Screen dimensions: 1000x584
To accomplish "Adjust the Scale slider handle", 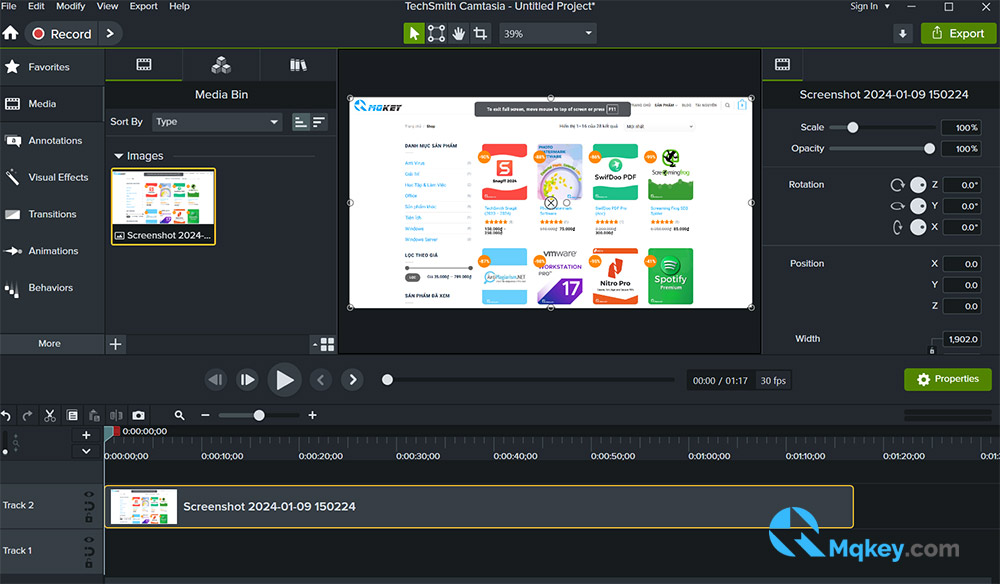I will point(852,128).
